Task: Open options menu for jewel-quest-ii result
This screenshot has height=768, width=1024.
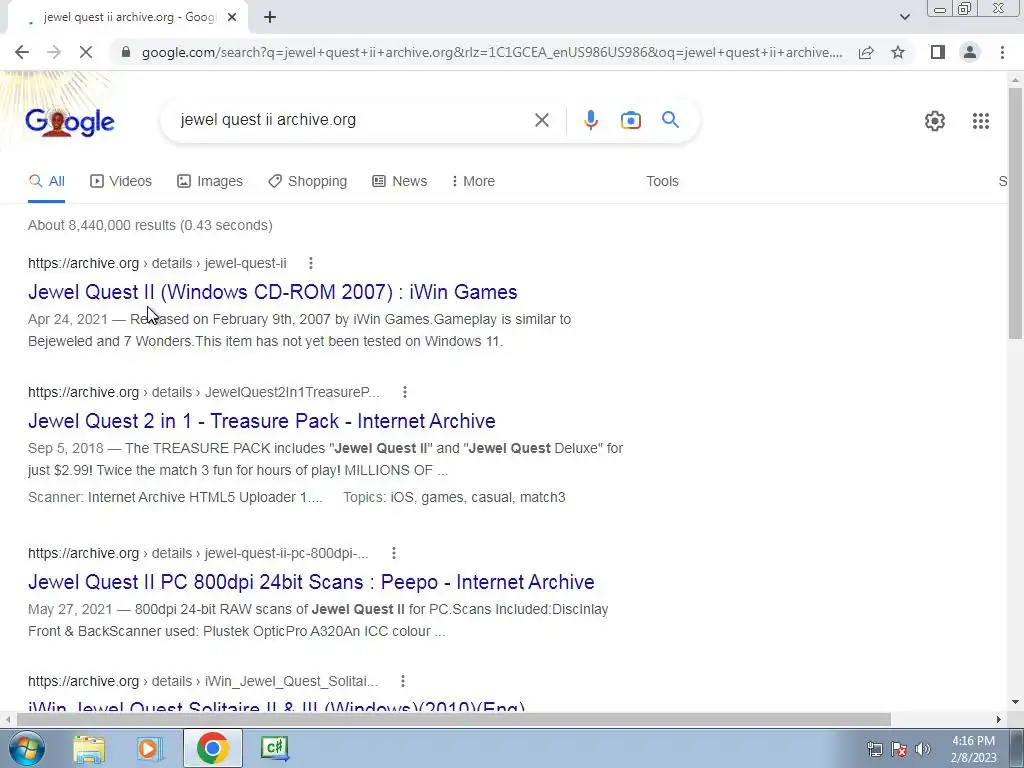Action: click(311, 263)
